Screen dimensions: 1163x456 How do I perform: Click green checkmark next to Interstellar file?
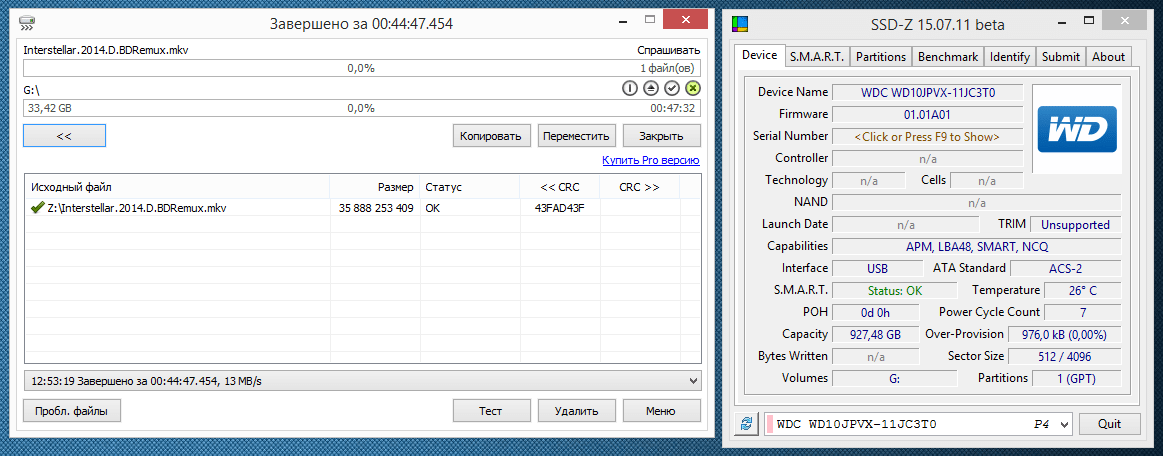pyautogui.click(x=37, y=208)
